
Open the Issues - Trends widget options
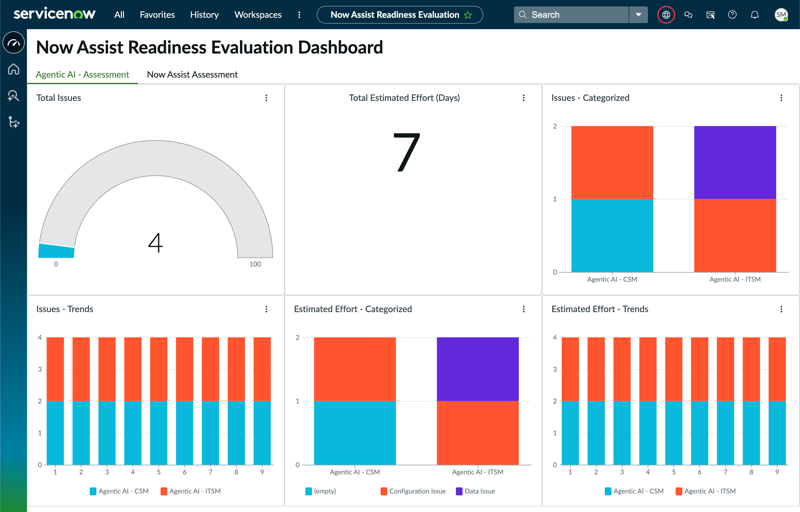[266, 309]
